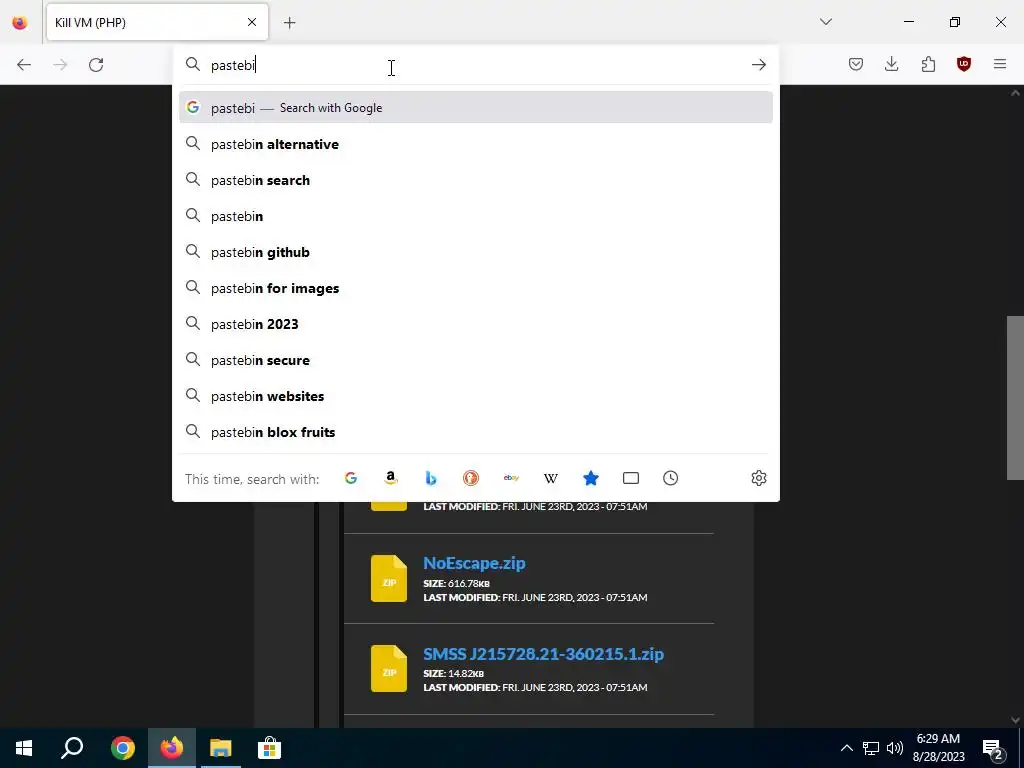The height and width of the screenshot is (768, 1024).
Task: Search this time with Wikipedia icon
Action: click(551, 478)
